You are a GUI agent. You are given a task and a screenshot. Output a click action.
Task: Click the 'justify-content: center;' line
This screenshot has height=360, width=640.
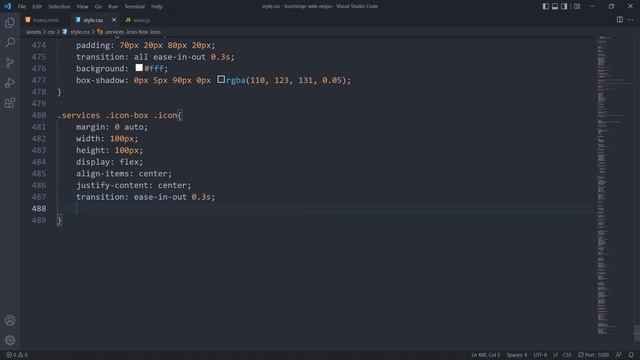tap(133, 185)
